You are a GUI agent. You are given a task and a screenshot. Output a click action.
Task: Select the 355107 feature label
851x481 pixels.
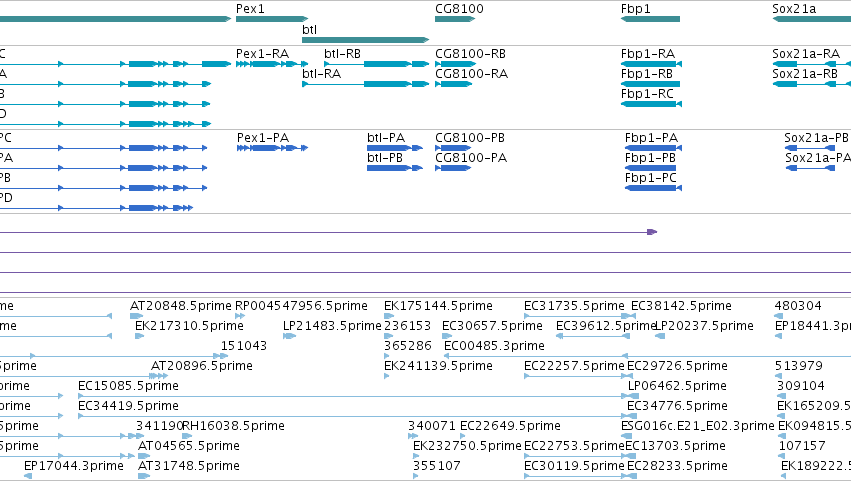[436, 466]
